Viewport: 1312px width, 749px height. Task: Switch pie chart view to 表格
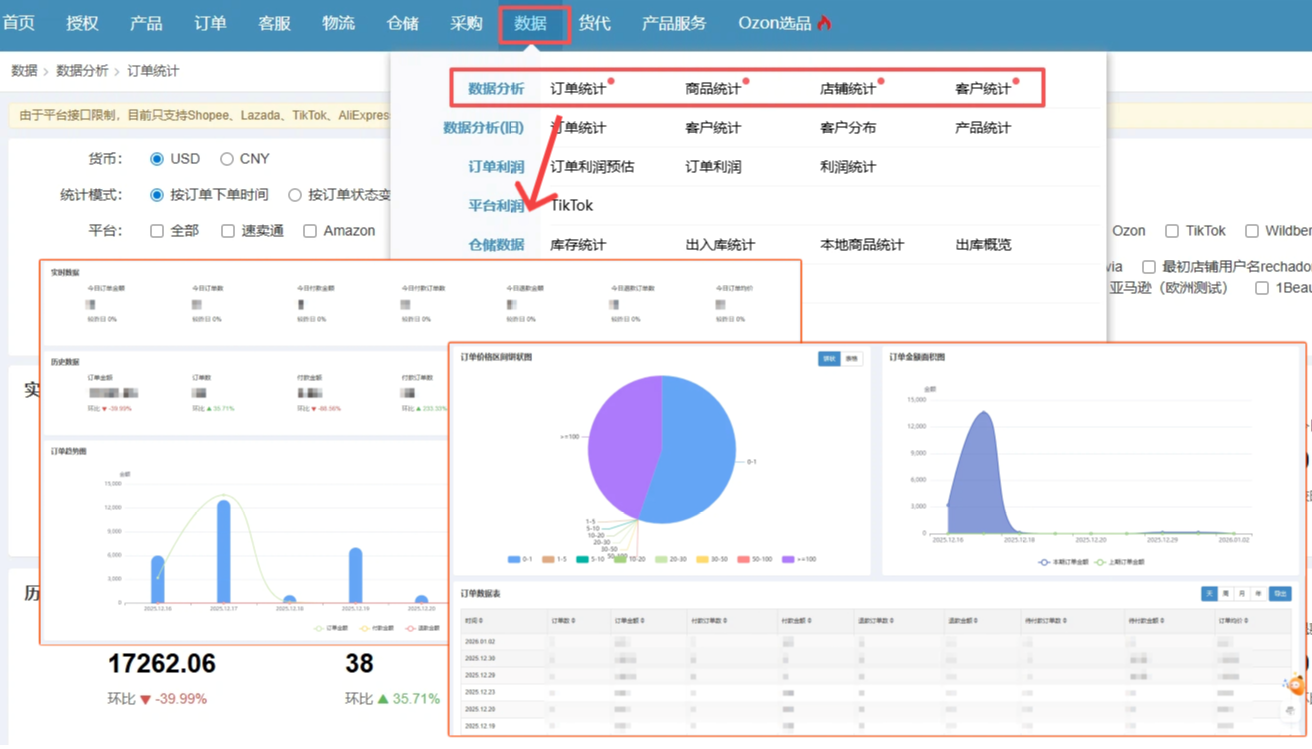click(852, 359)
